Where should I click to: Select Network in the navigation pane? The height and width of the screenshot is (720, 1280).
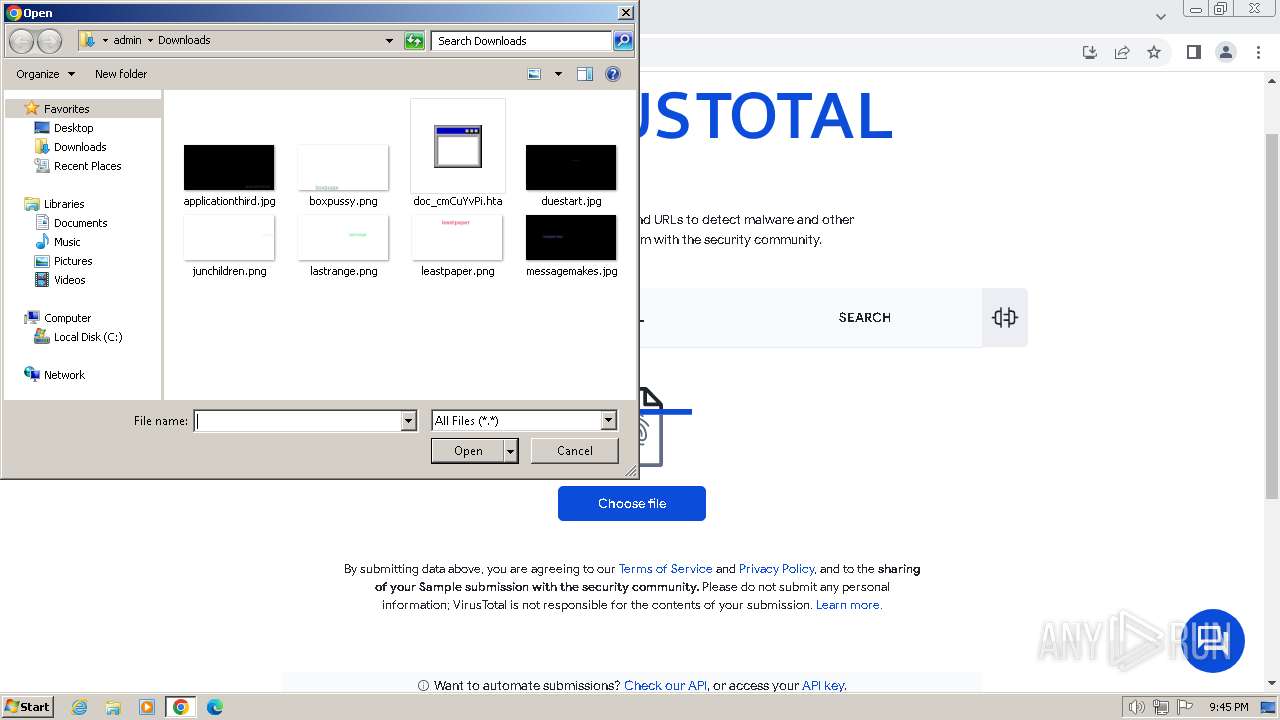click(64, 375)
